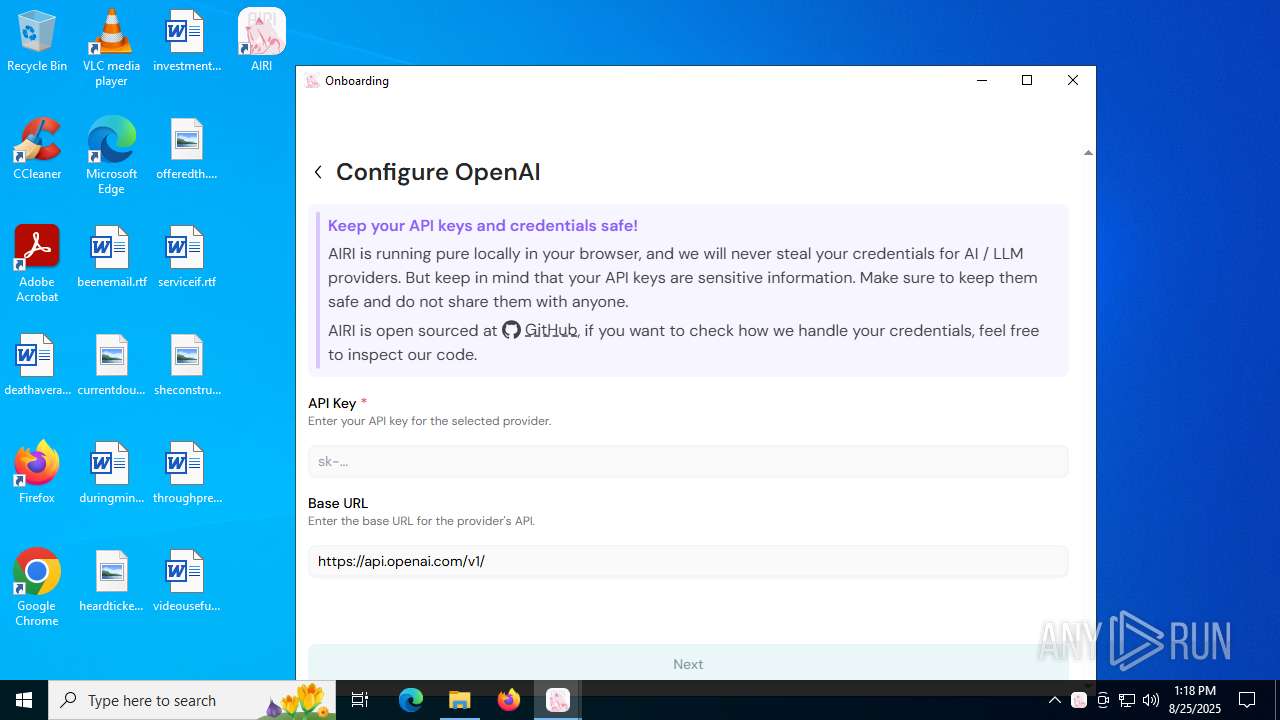Image resolution: width=1280 pixels, height=720 pixels.
Task: Open Firefox from the taskbar
Action: (x=509, y=700)
